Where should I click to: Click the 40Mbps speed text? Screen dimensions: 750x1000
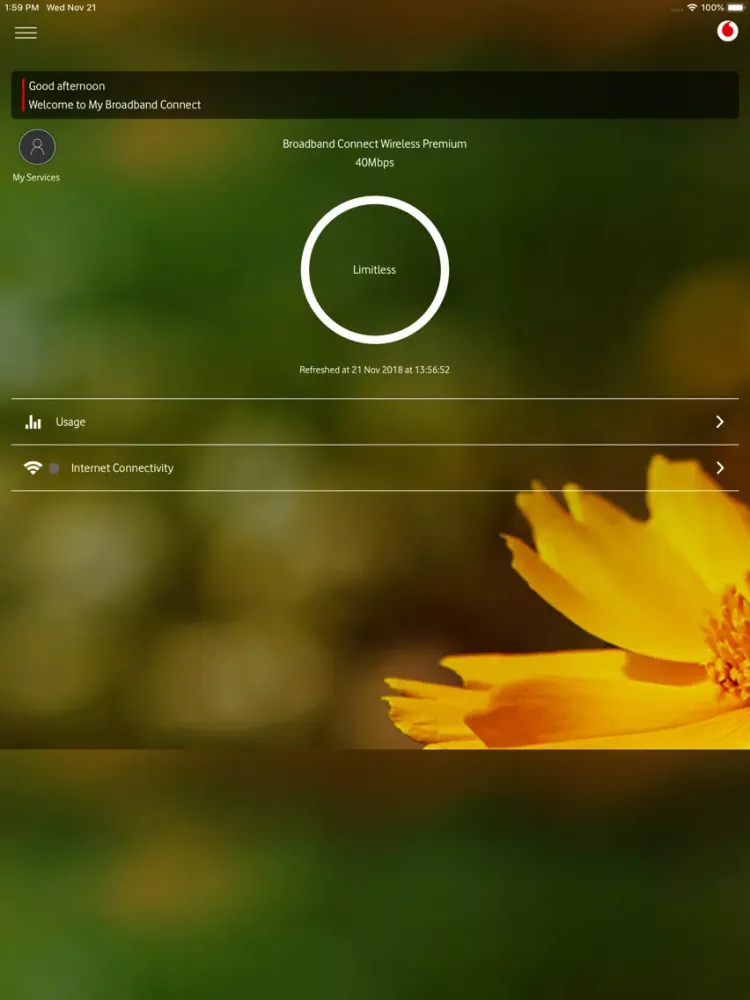tap(374, 163)
